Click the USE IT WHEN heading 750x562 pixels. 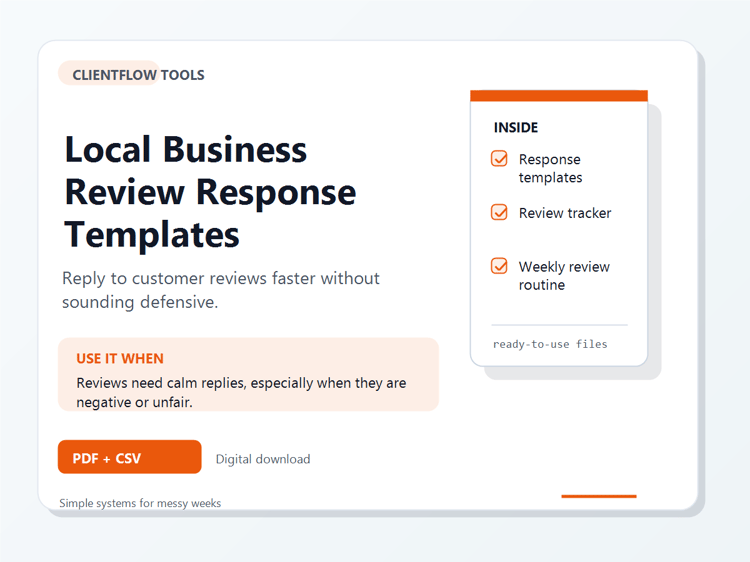tap(120, 358)
